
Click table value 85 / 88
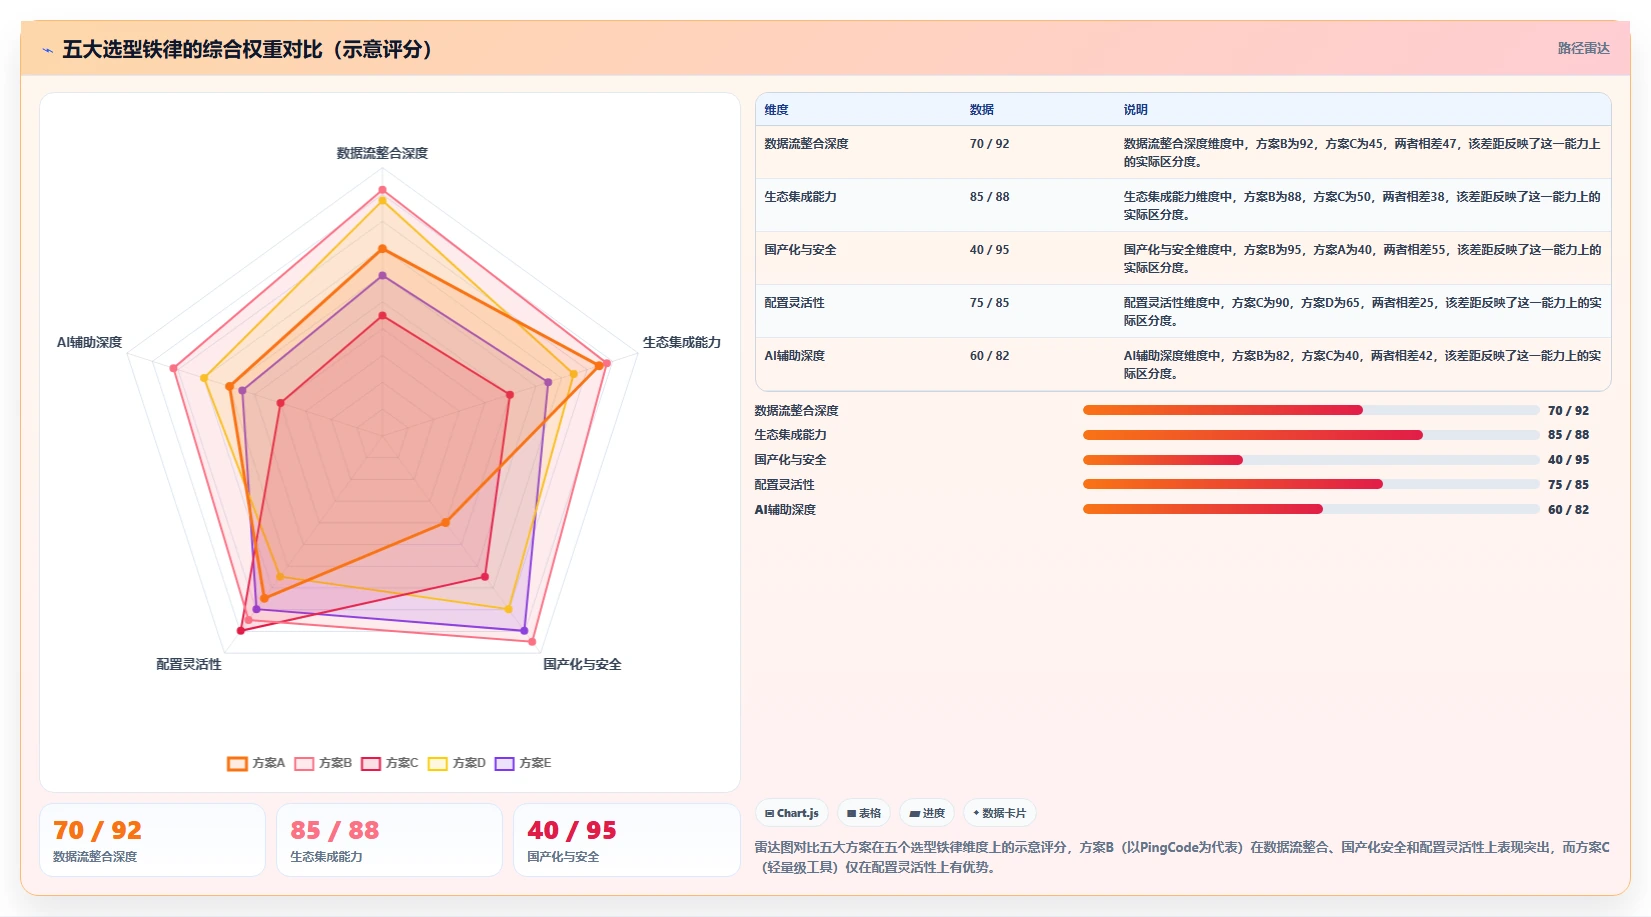click(x=989, y=197)
